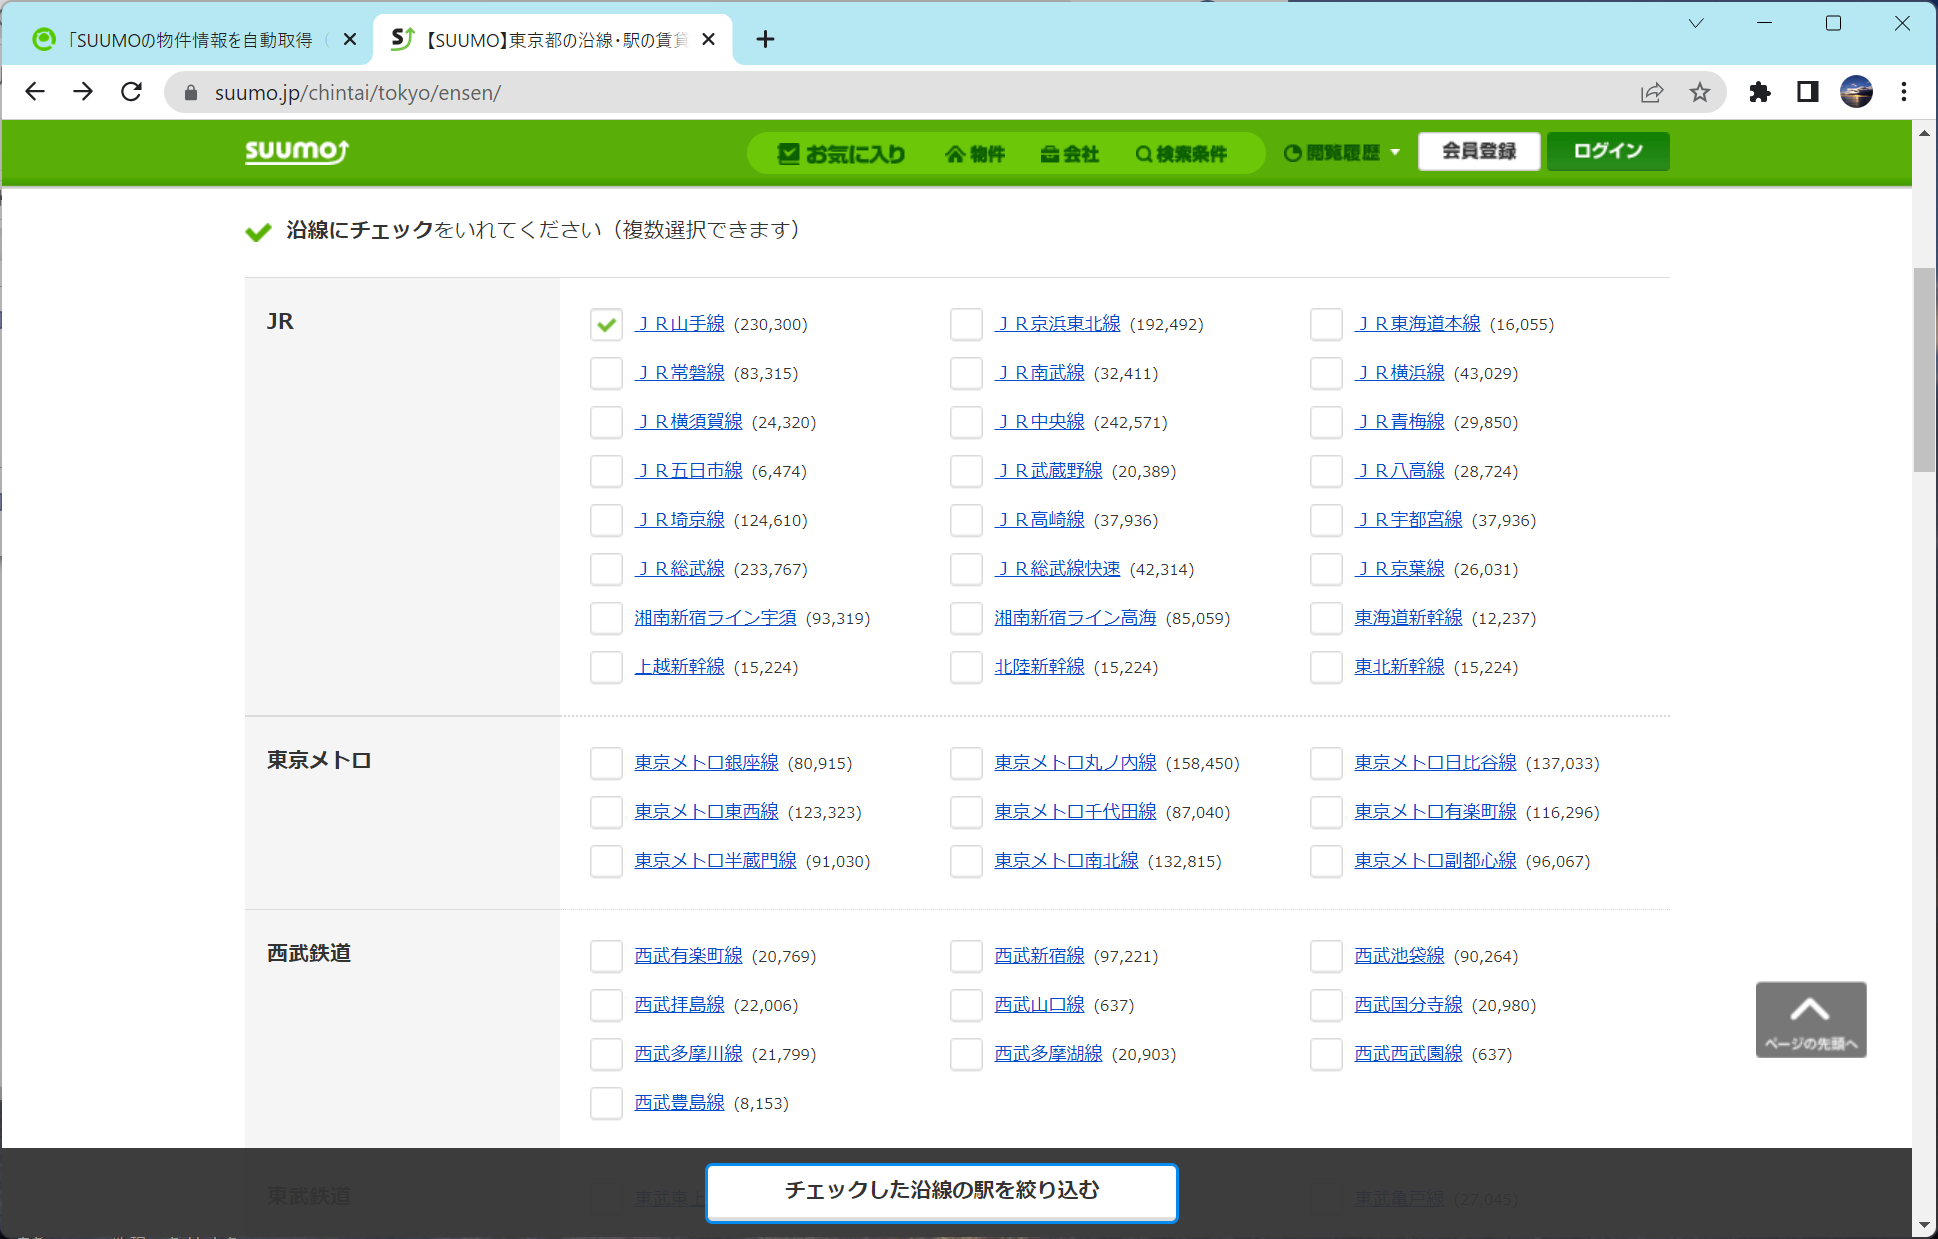The height and width of the screenshot is (1239, 1938).
Task: Open the ＪＲ山手線 link
Action: [x=680, y=324]
